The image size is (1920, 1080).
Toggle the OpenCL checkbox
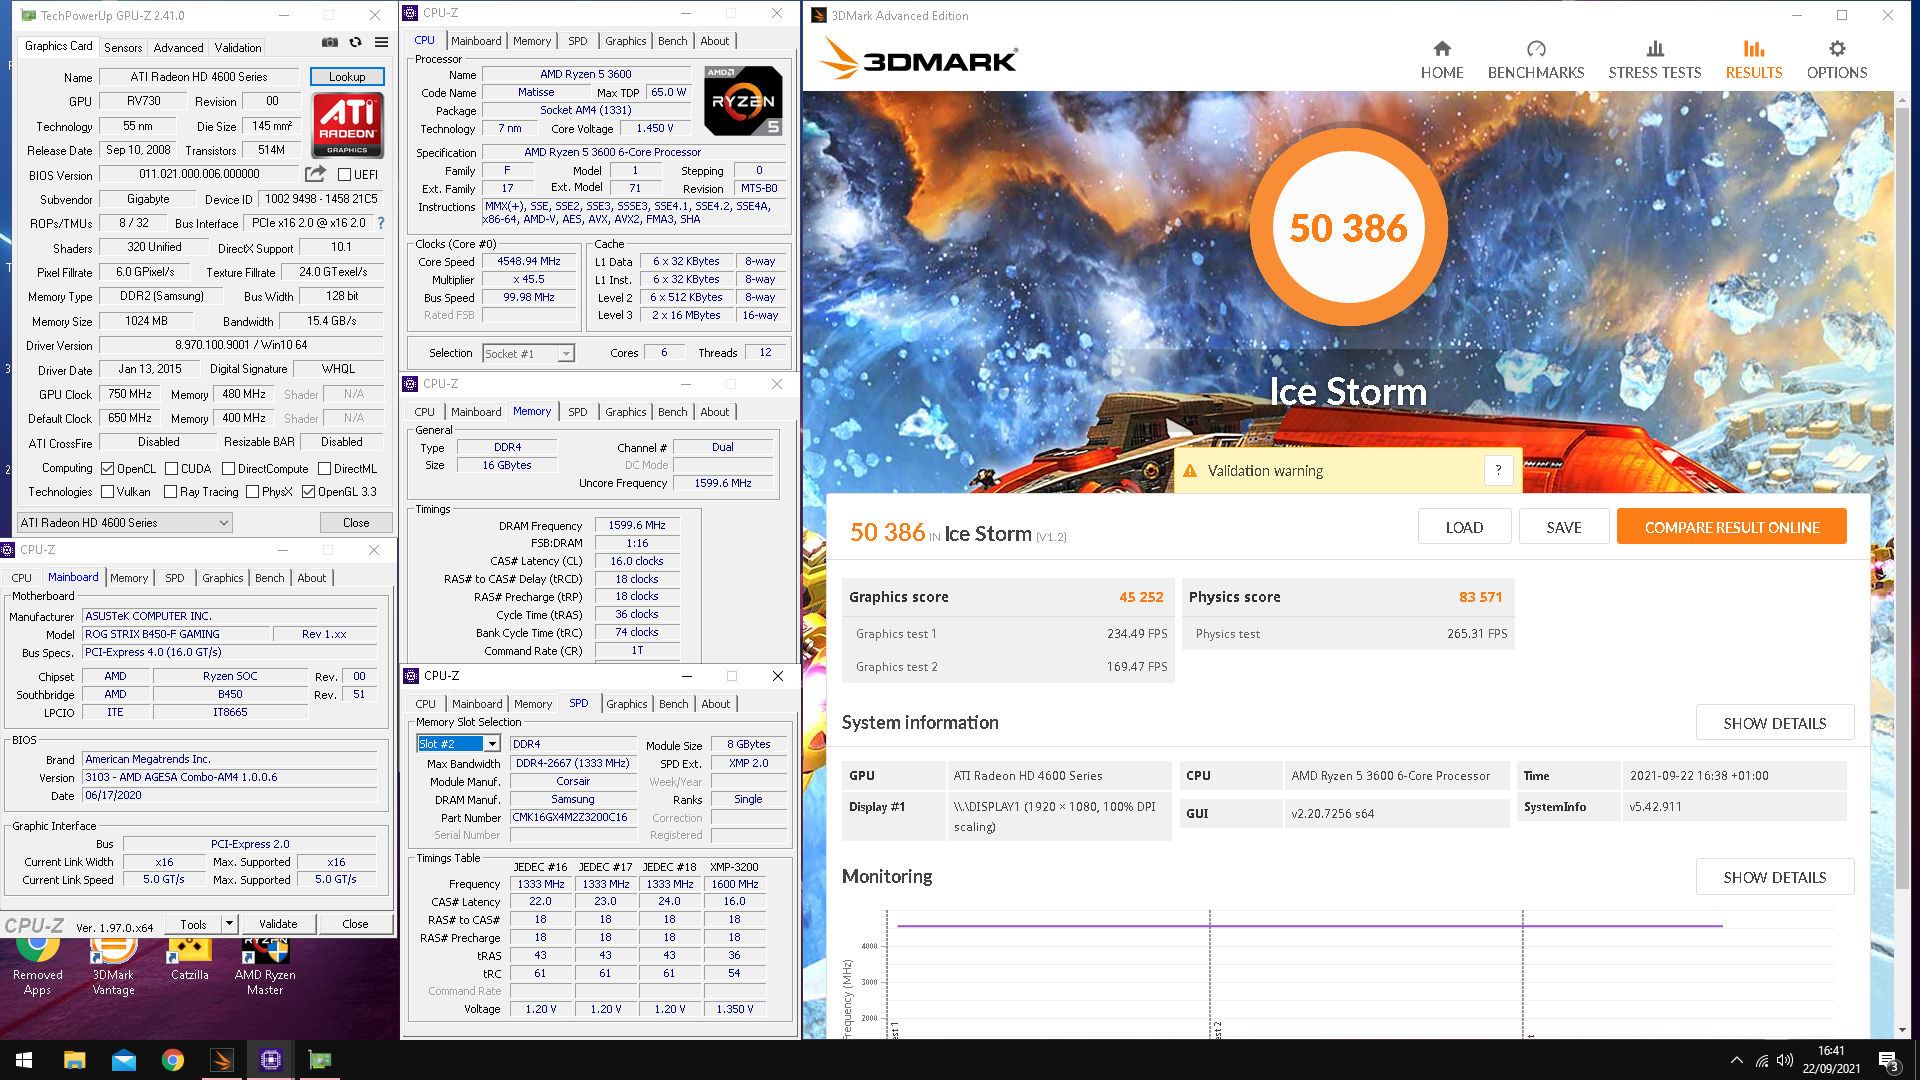pos(107,468)
